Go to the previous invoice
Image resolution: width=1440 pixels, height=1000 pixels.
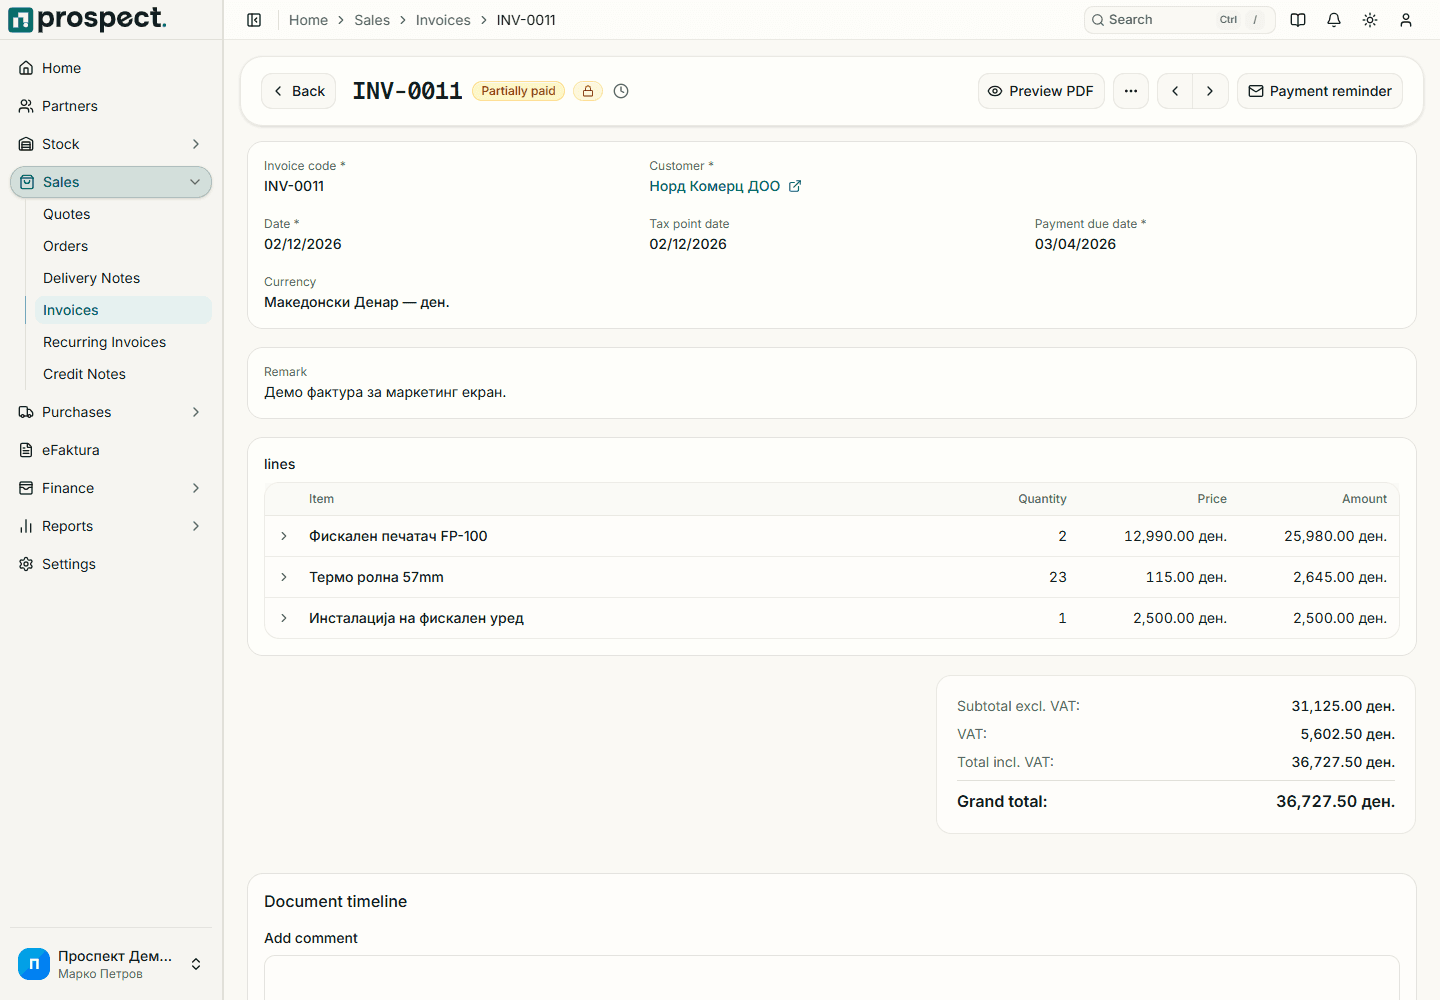[x=1175, y=91]
